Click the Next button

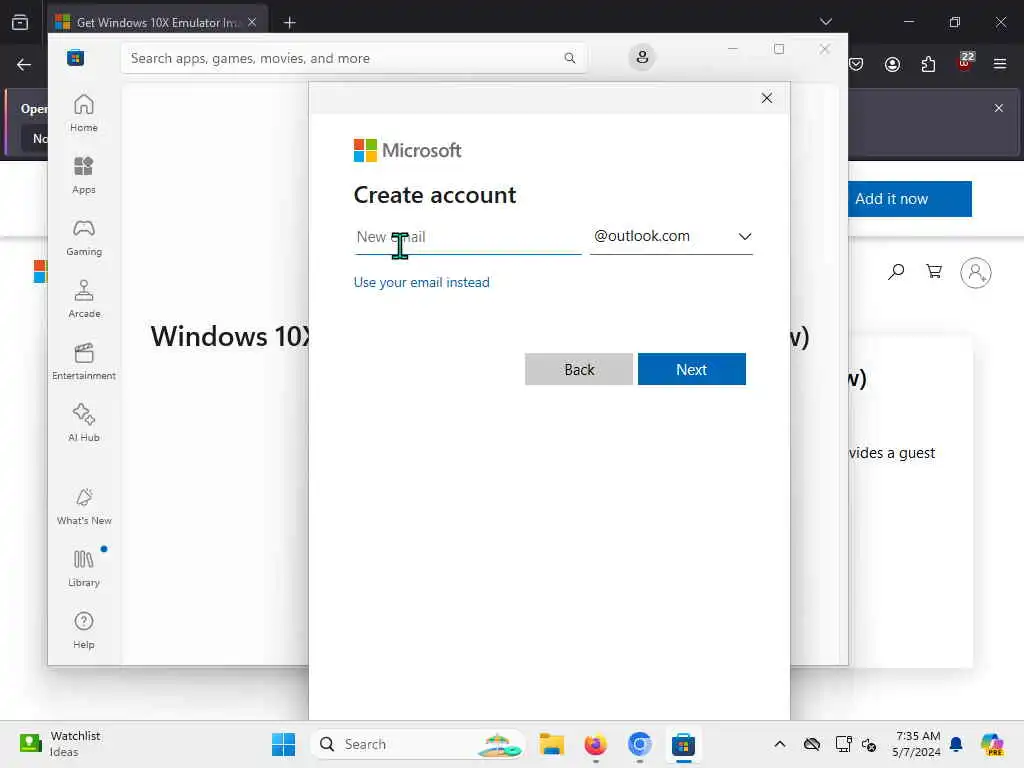pyautogui.click(x=692, y=369)
